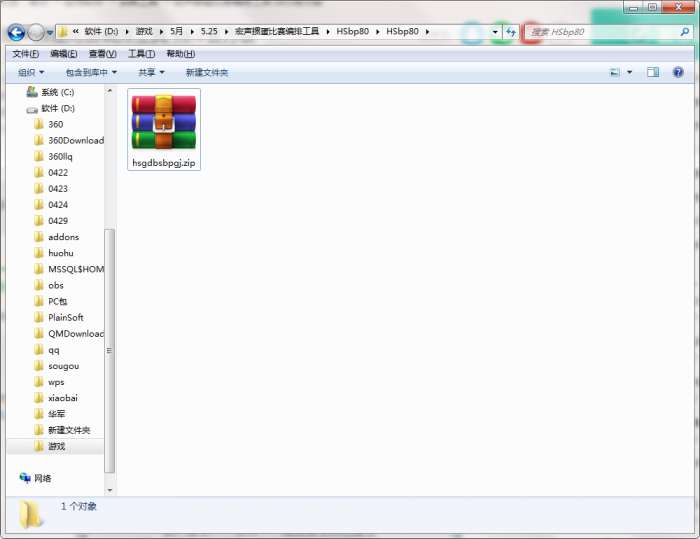The height and width of the screenshot is (539, 700).
Task: Select 游戏 in the address path
Action: click(x=144, y=32)
